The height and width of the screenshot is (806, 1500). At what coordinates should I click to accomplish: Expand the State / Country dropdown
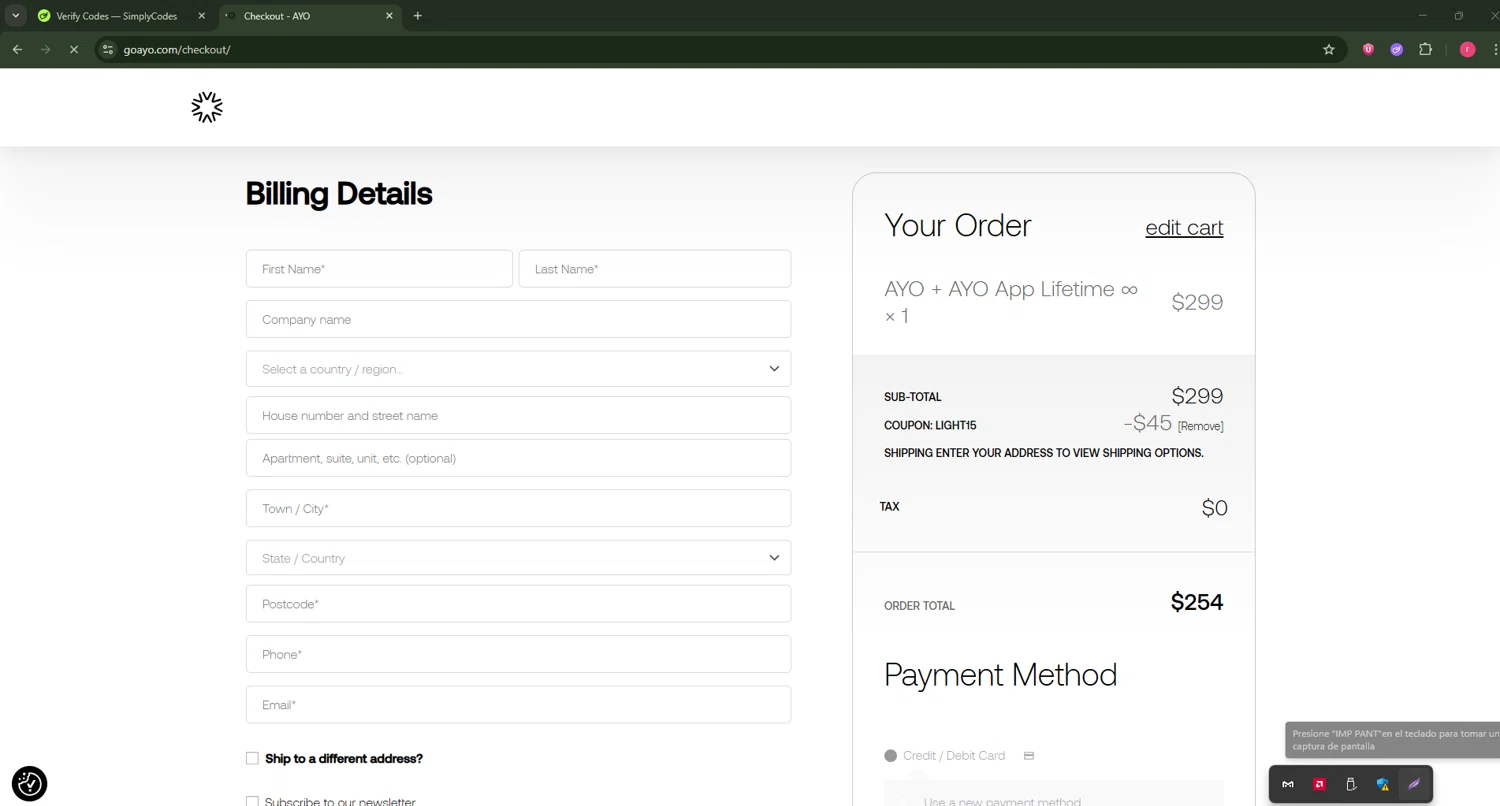518,558
